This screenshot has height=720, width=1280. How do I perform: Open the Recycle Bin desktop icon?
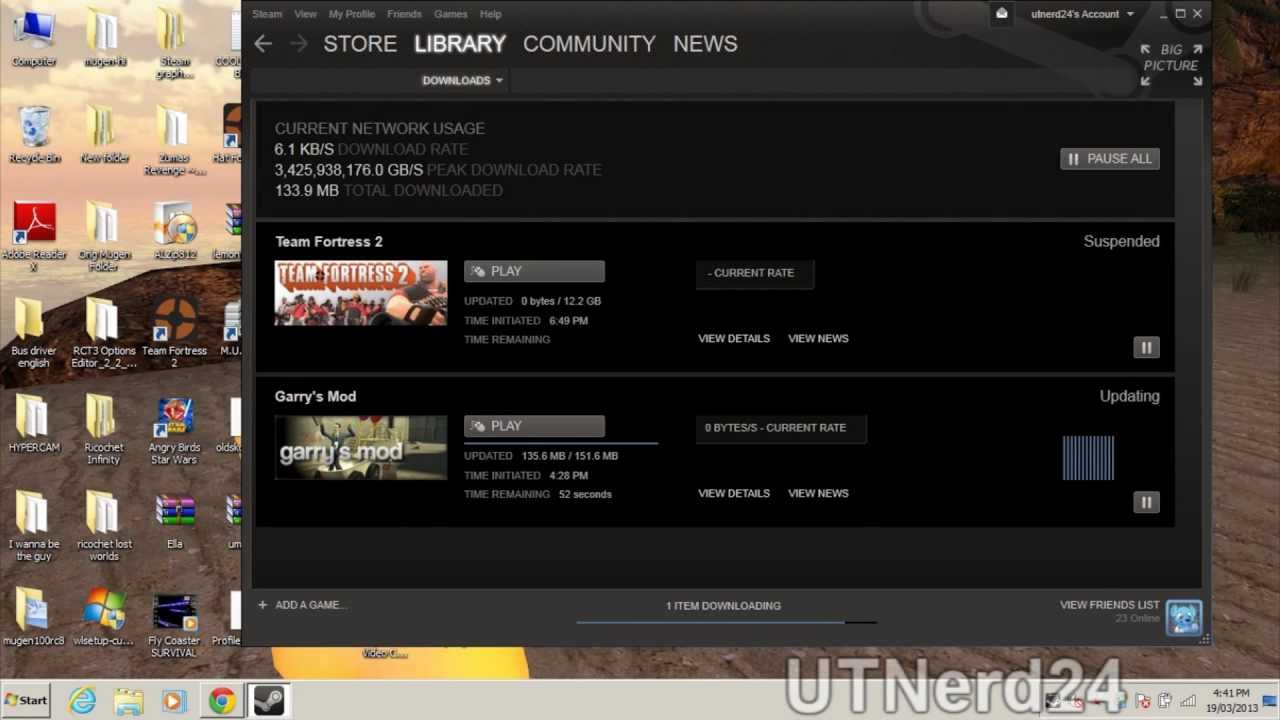[35, 135]
